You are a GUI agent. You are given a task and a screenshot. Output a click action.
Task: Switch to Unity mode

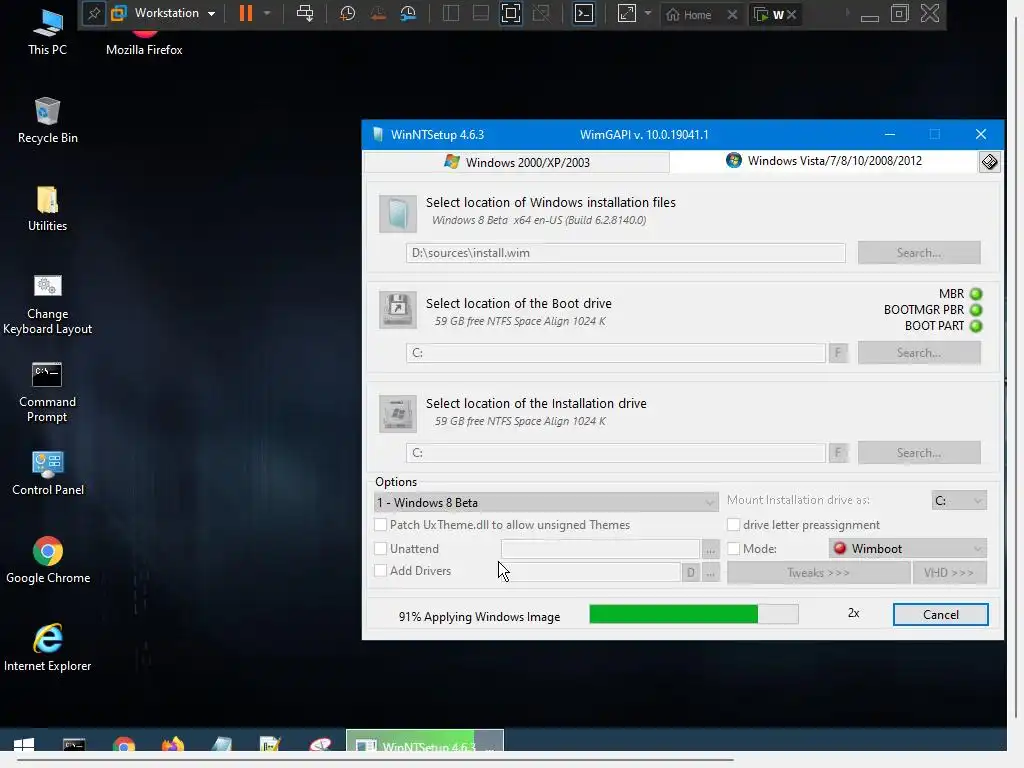coord(541,14)
